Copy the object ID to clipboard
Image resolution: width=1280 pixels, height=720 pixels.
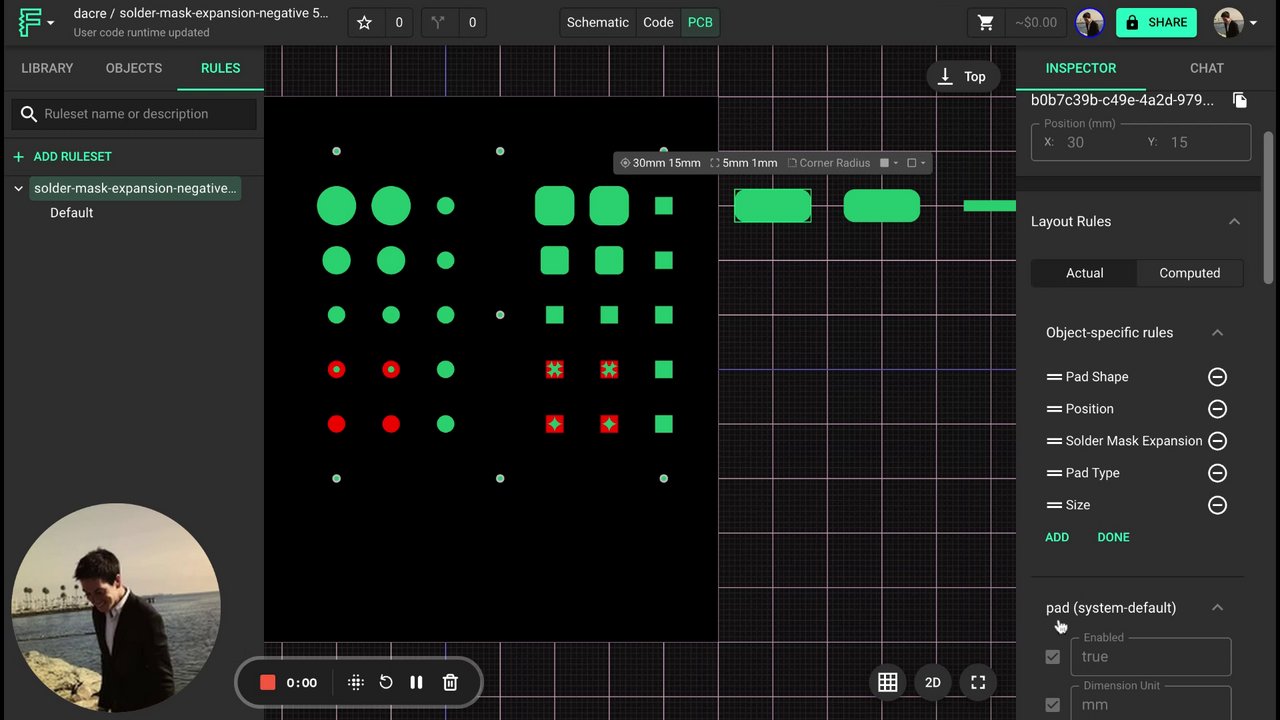tap(1240, 100)
